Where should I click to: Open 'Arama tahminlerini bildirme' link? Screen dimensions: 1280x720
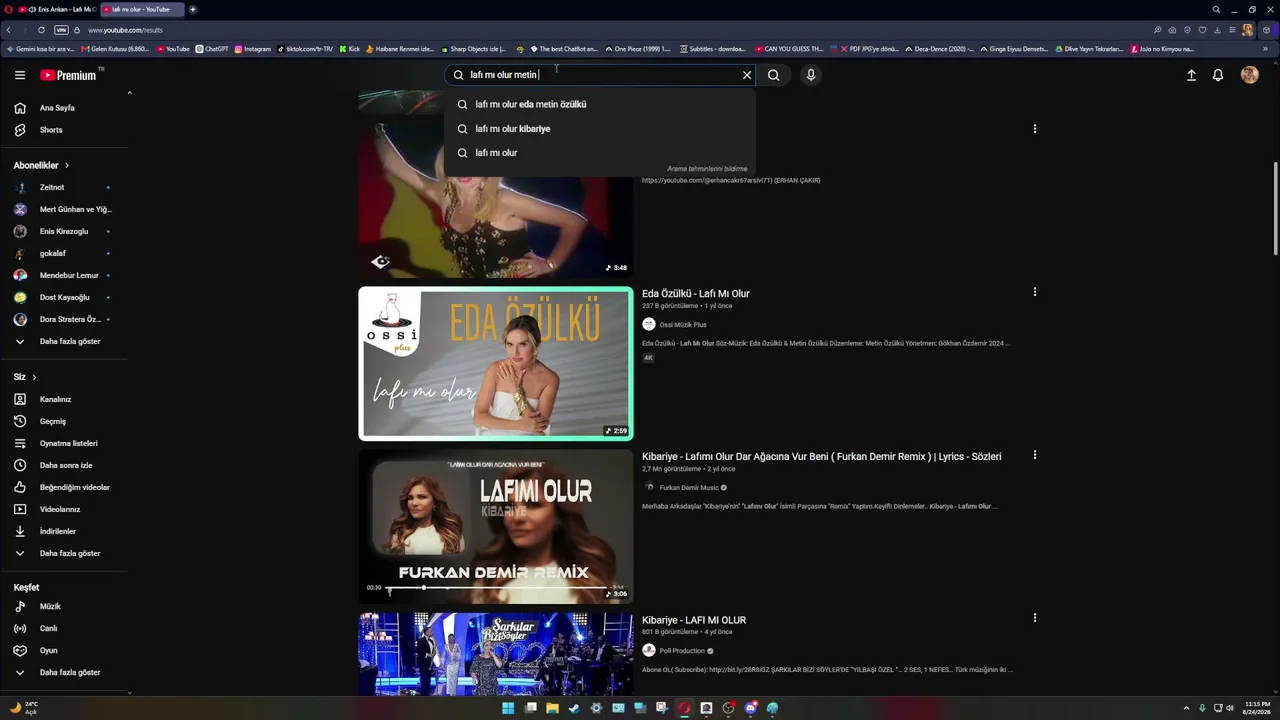click(707, 169)
